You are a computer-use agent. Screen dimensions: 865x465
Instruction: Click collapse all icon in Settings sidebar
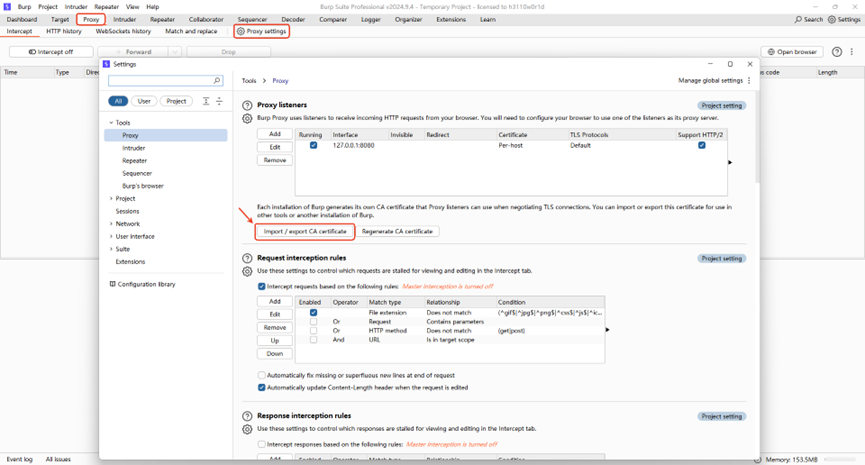[219, 101]
